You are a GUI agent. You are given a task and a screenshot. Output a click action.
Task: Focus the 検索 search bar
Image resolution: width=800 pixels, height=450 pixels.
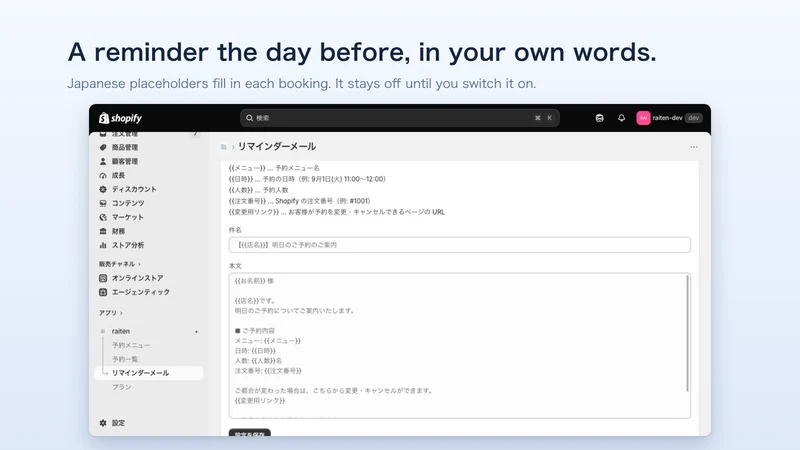[x=399, y=118]
